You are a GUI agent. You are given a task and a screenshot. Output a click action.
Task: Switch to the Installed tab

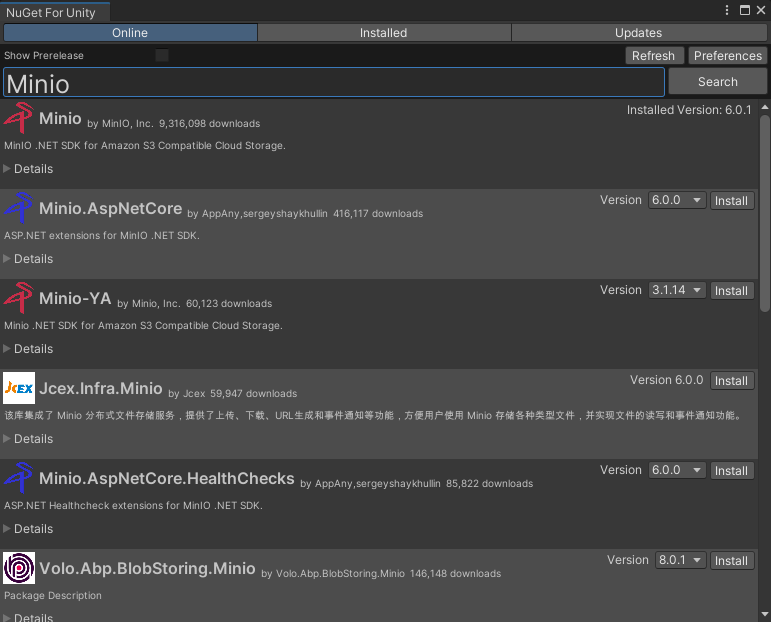point(384,33)
